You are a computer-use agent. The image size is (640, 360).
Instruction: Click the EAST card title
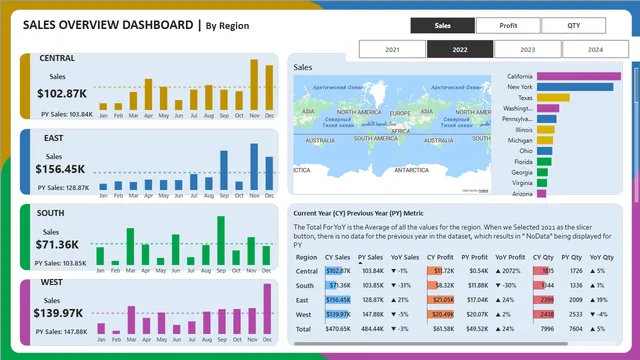coord(53,138)
